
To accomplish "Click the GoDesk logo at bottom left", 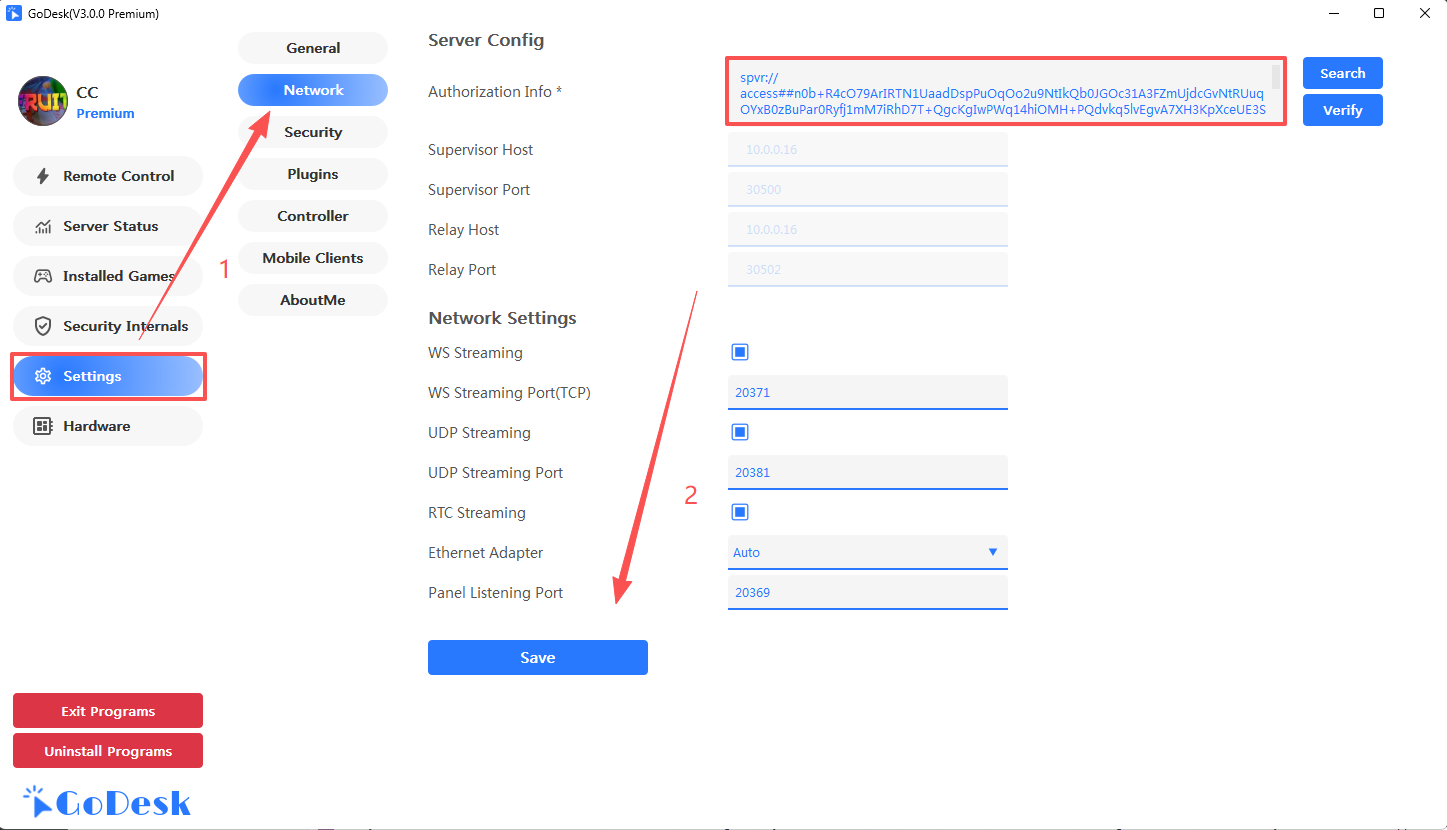I will 107,802.
